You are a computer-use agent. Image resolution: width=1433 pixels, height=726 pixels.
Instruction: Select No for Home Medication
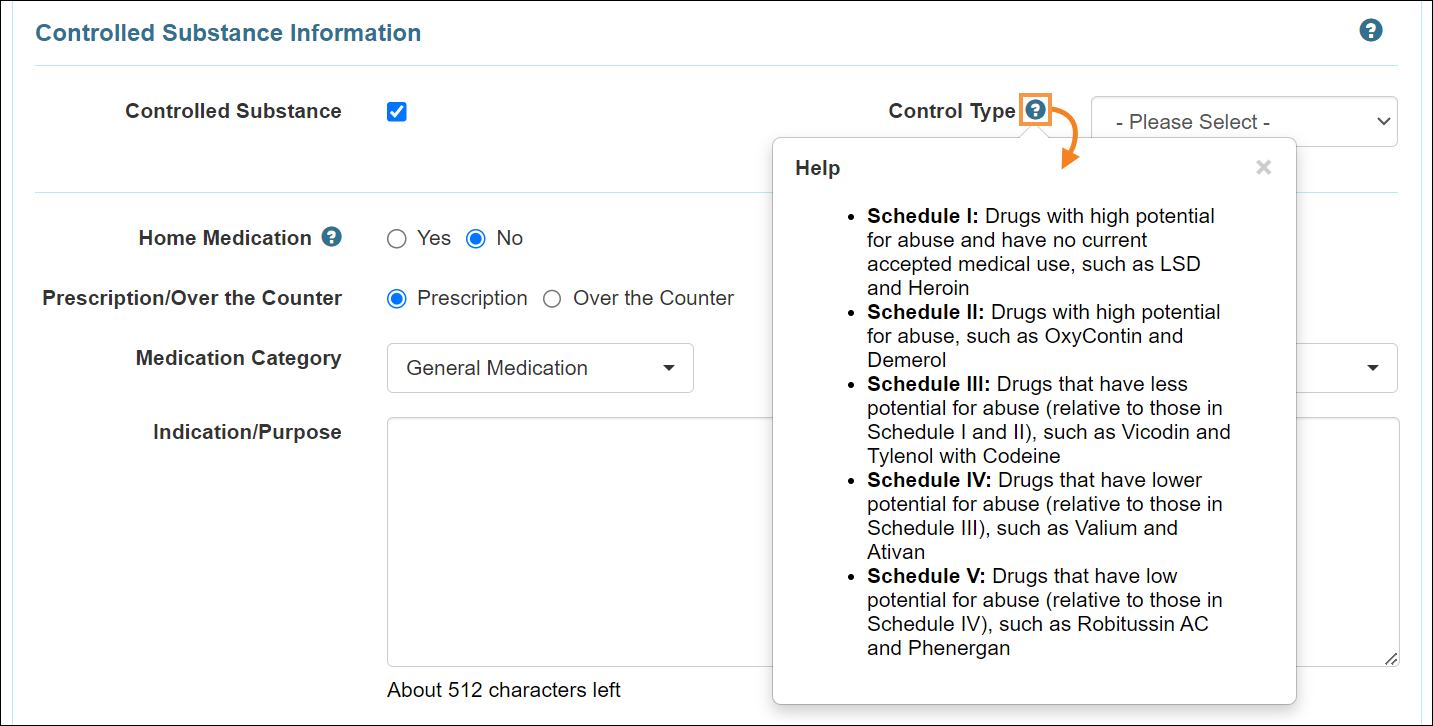click(x=476, y=239)
